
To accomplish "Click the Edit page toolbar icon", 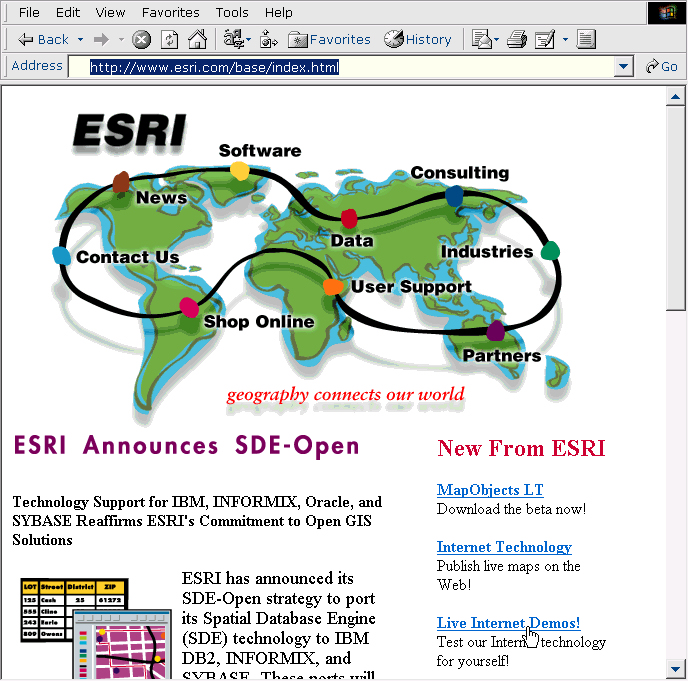I will click(x=545, y=39).
